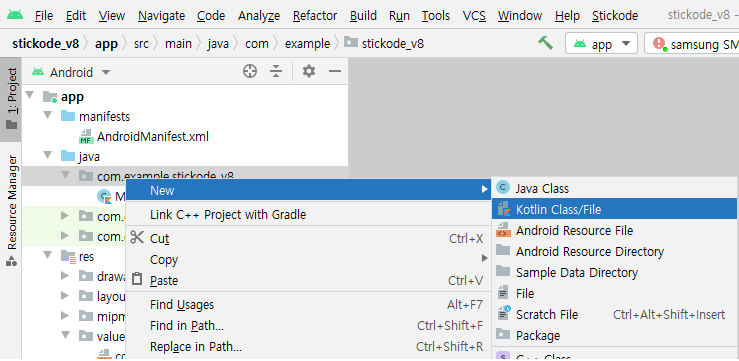Collapse the java folder node
This screenshot has height=361, width=739.
coord(48,156)
